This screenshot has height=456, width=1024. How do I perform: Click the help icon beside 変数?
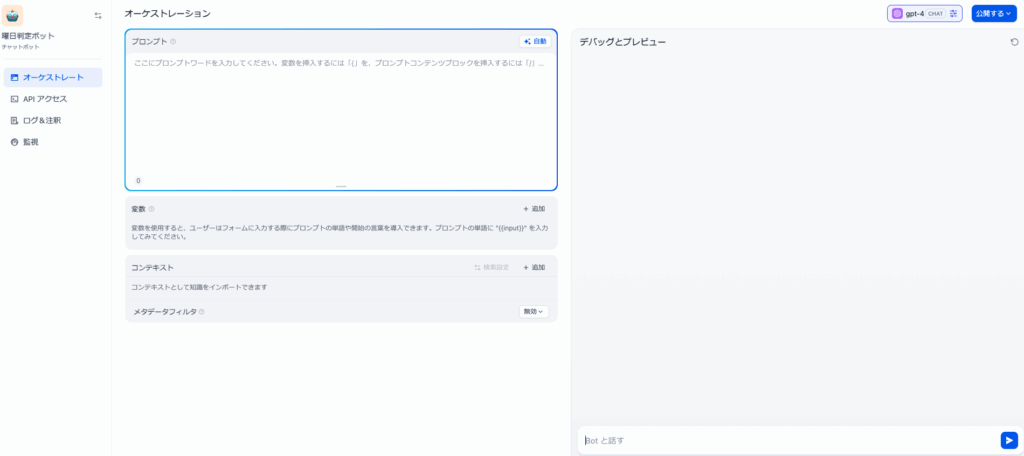[x=152, y=209]
